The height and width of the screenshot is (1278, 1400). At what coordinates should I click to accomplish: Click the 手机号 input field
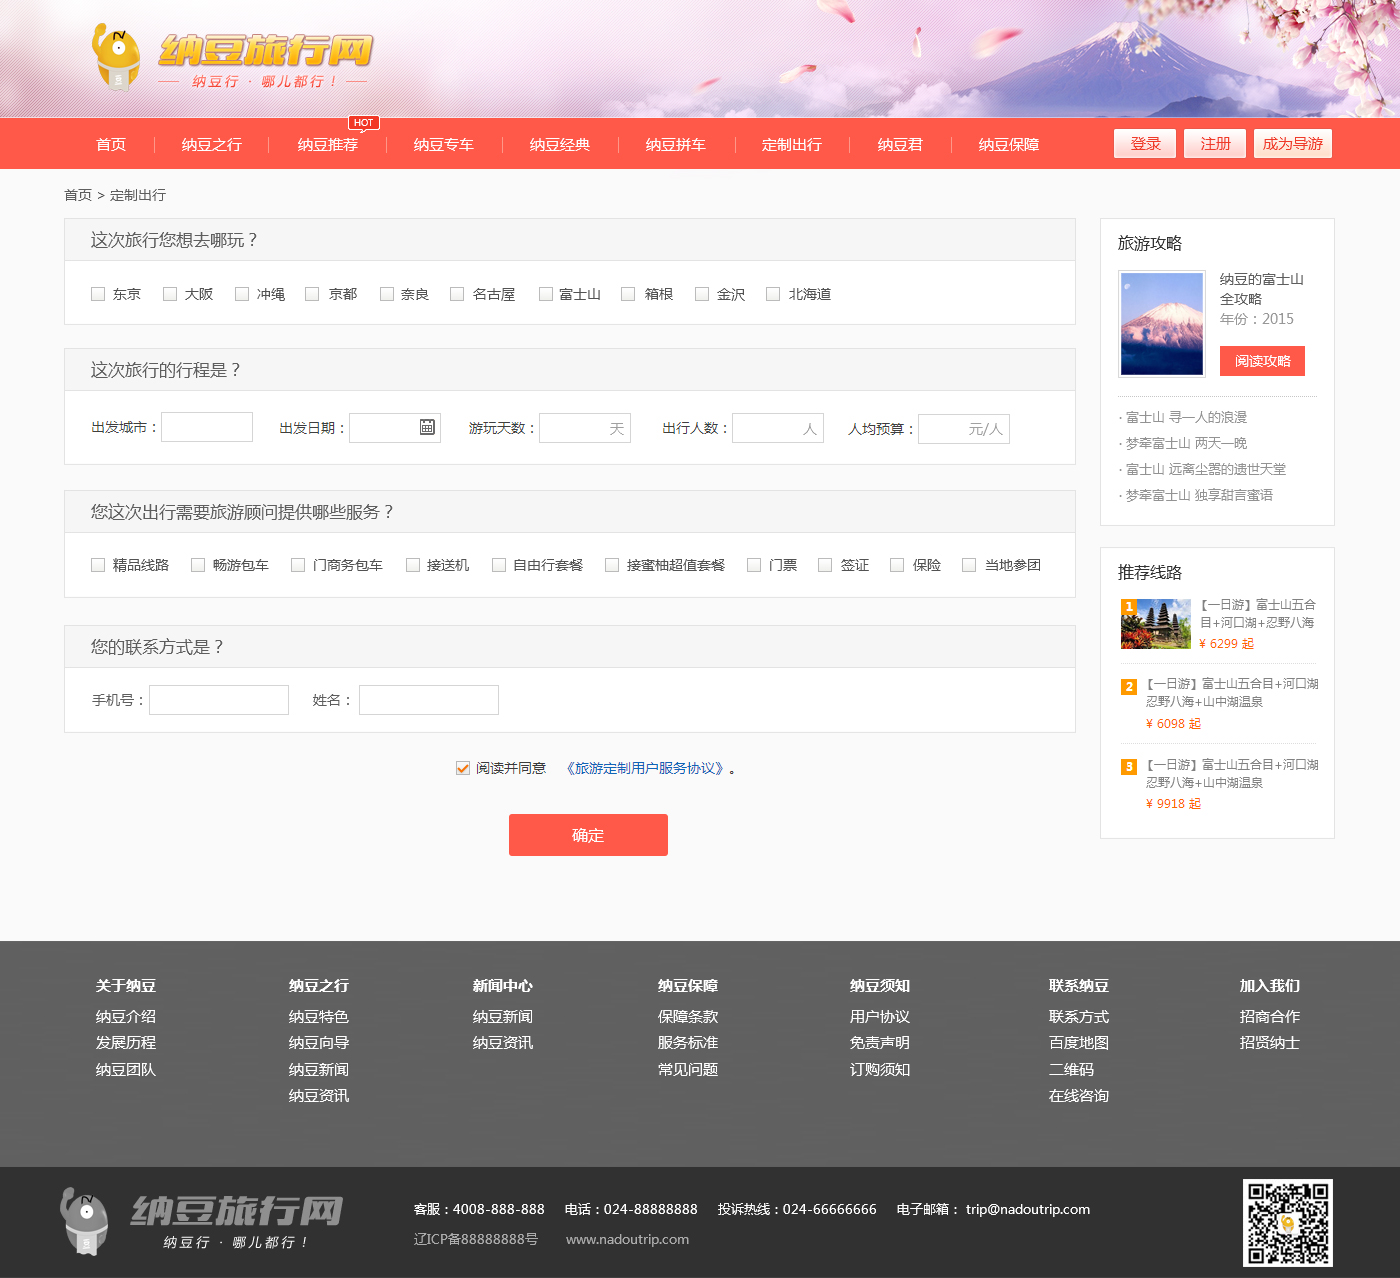coord(218,699)
